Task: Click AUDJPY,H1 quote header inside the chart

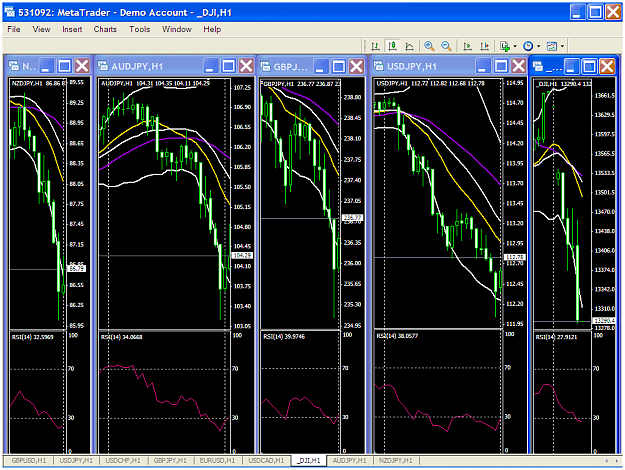Action: [155, 84]
